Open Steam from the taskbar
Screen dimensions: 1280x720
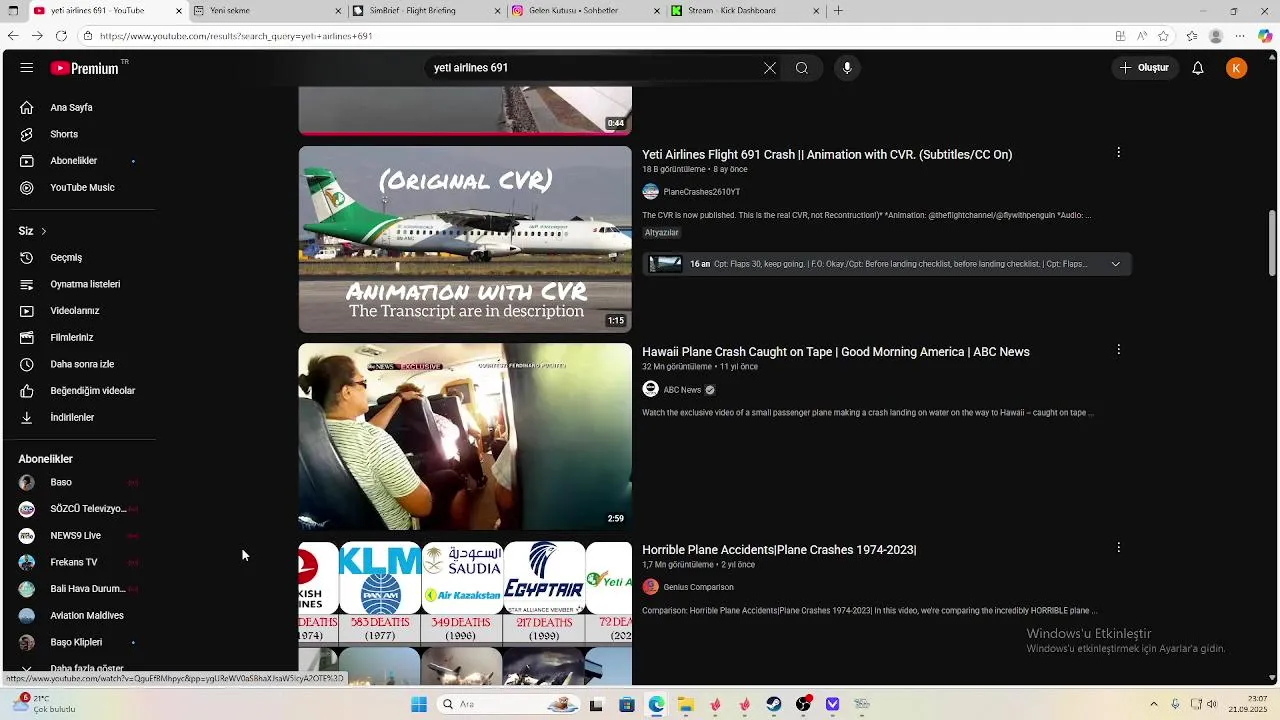774,704
